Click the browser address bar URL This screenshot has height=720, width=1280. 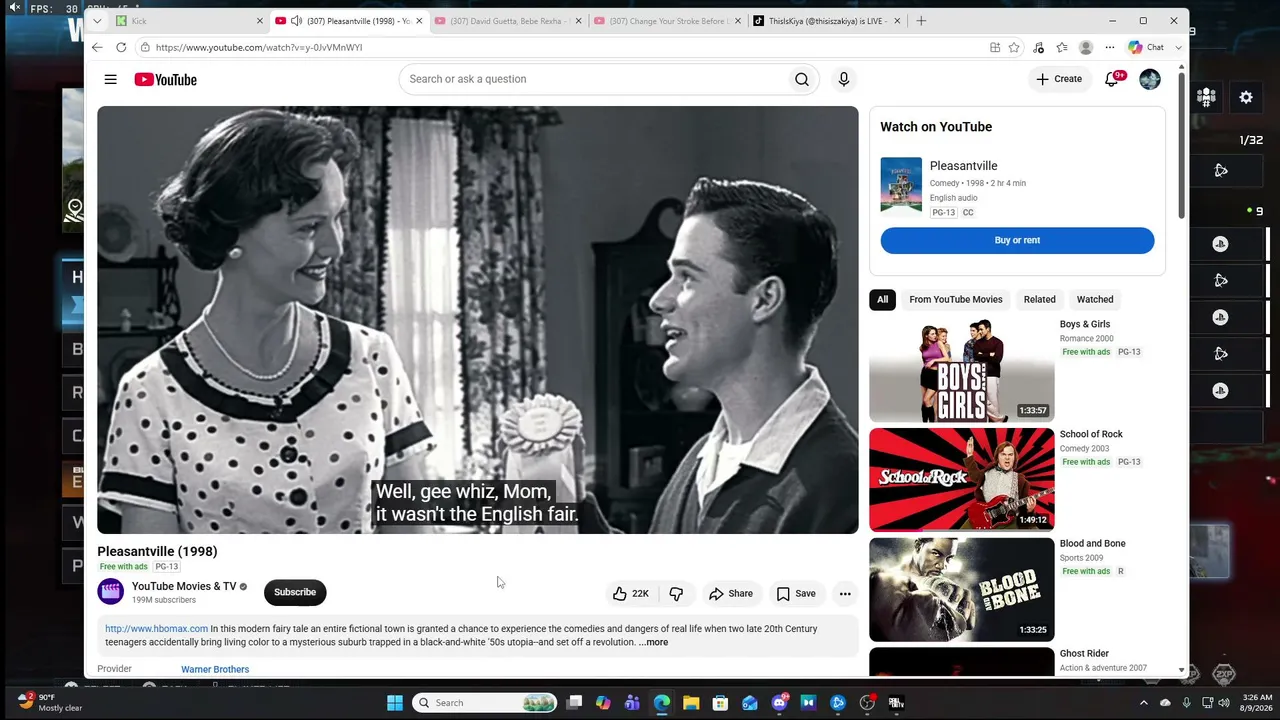[259, 47]
